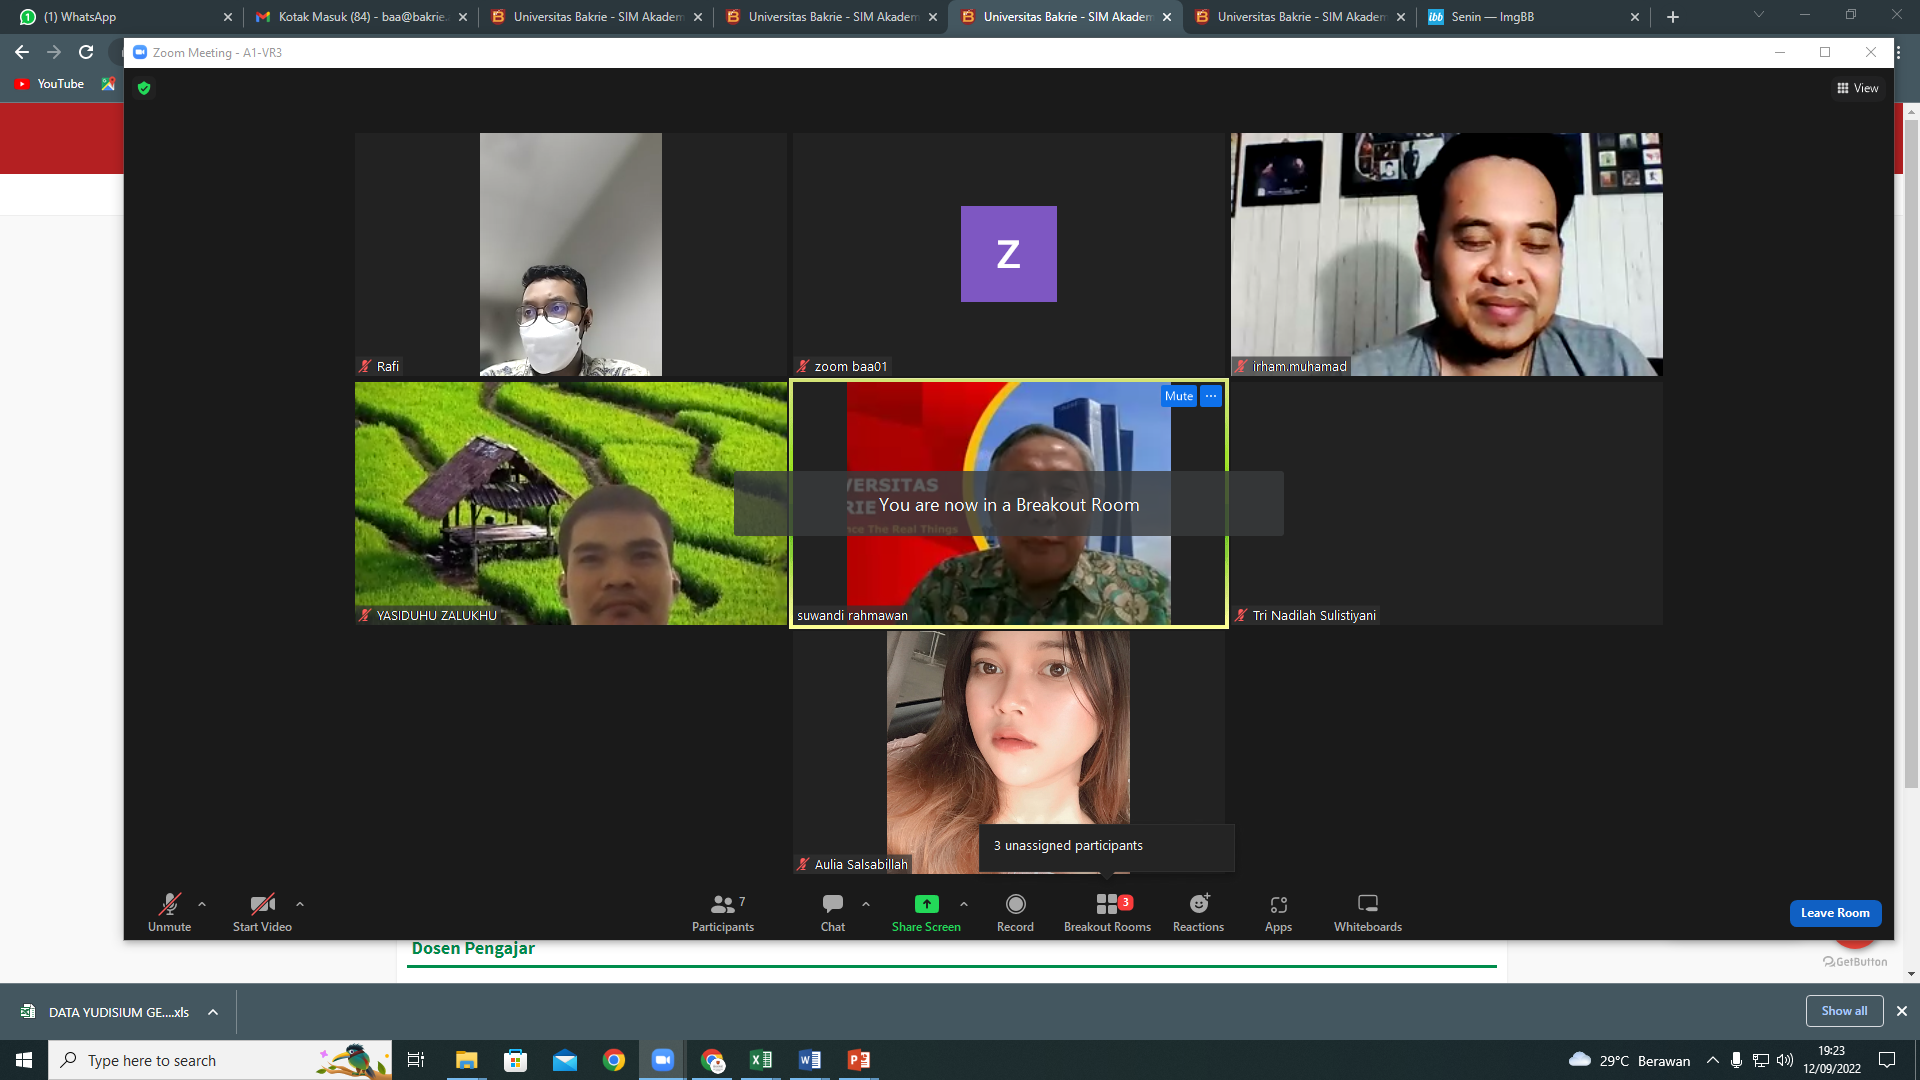
Task: Open clock and calendar showing 19:23
Action: [x=1832, y=1060]
